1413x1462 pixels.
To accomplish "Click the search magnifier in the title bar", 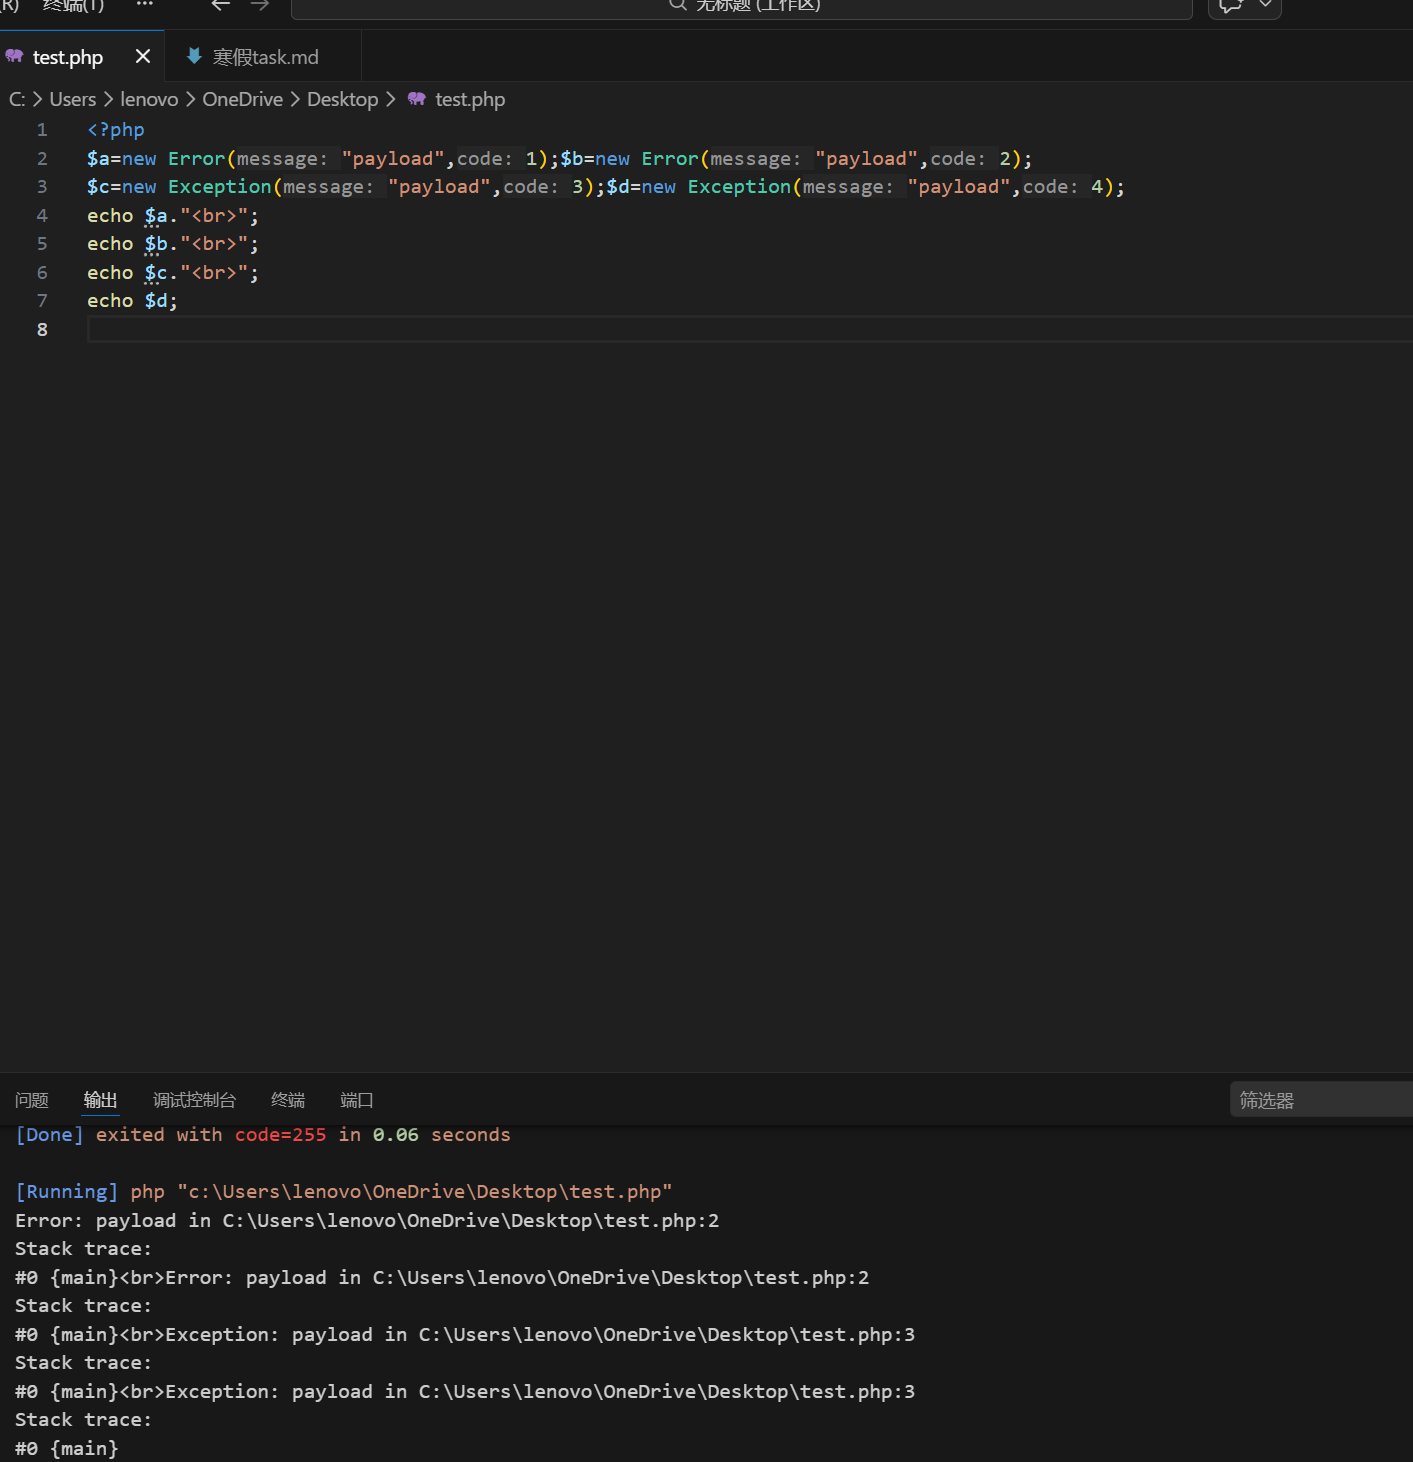I will pyautogui.click(x=678, y=5).
